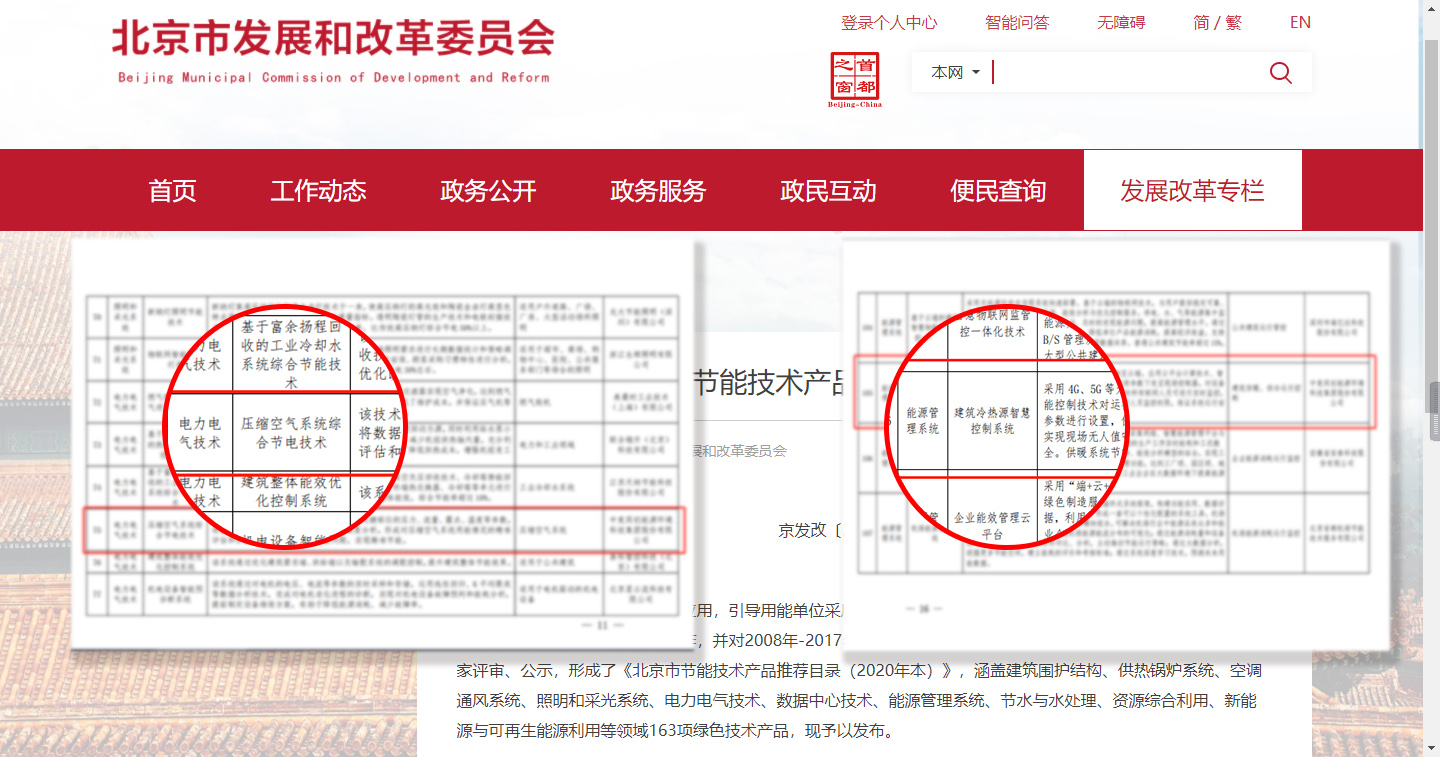Click the search magnifier icon
This screenshot has height=757, width=1440.
tap(1280, 72)
